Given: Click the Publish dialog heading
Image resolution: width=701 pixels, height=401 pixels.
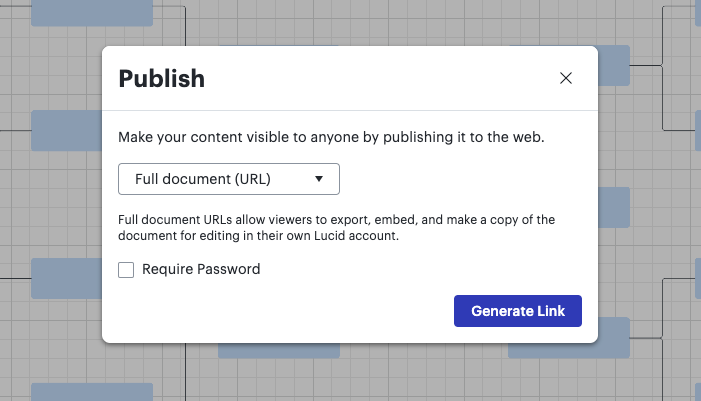Looking at the screenshot, I should [x=162, y=79].
